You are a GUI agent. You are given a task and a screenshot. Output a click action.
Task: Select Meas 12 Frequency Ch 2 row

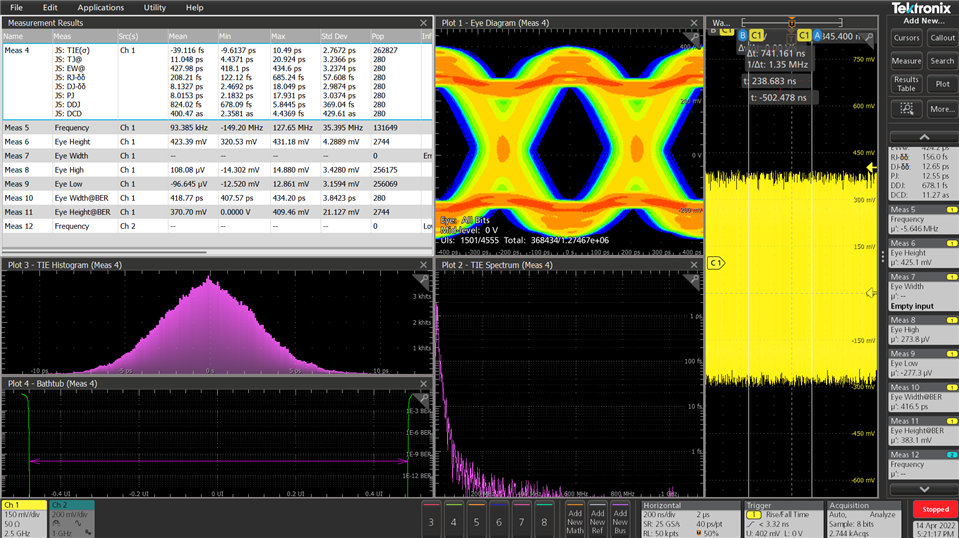(x=217, y=226)
